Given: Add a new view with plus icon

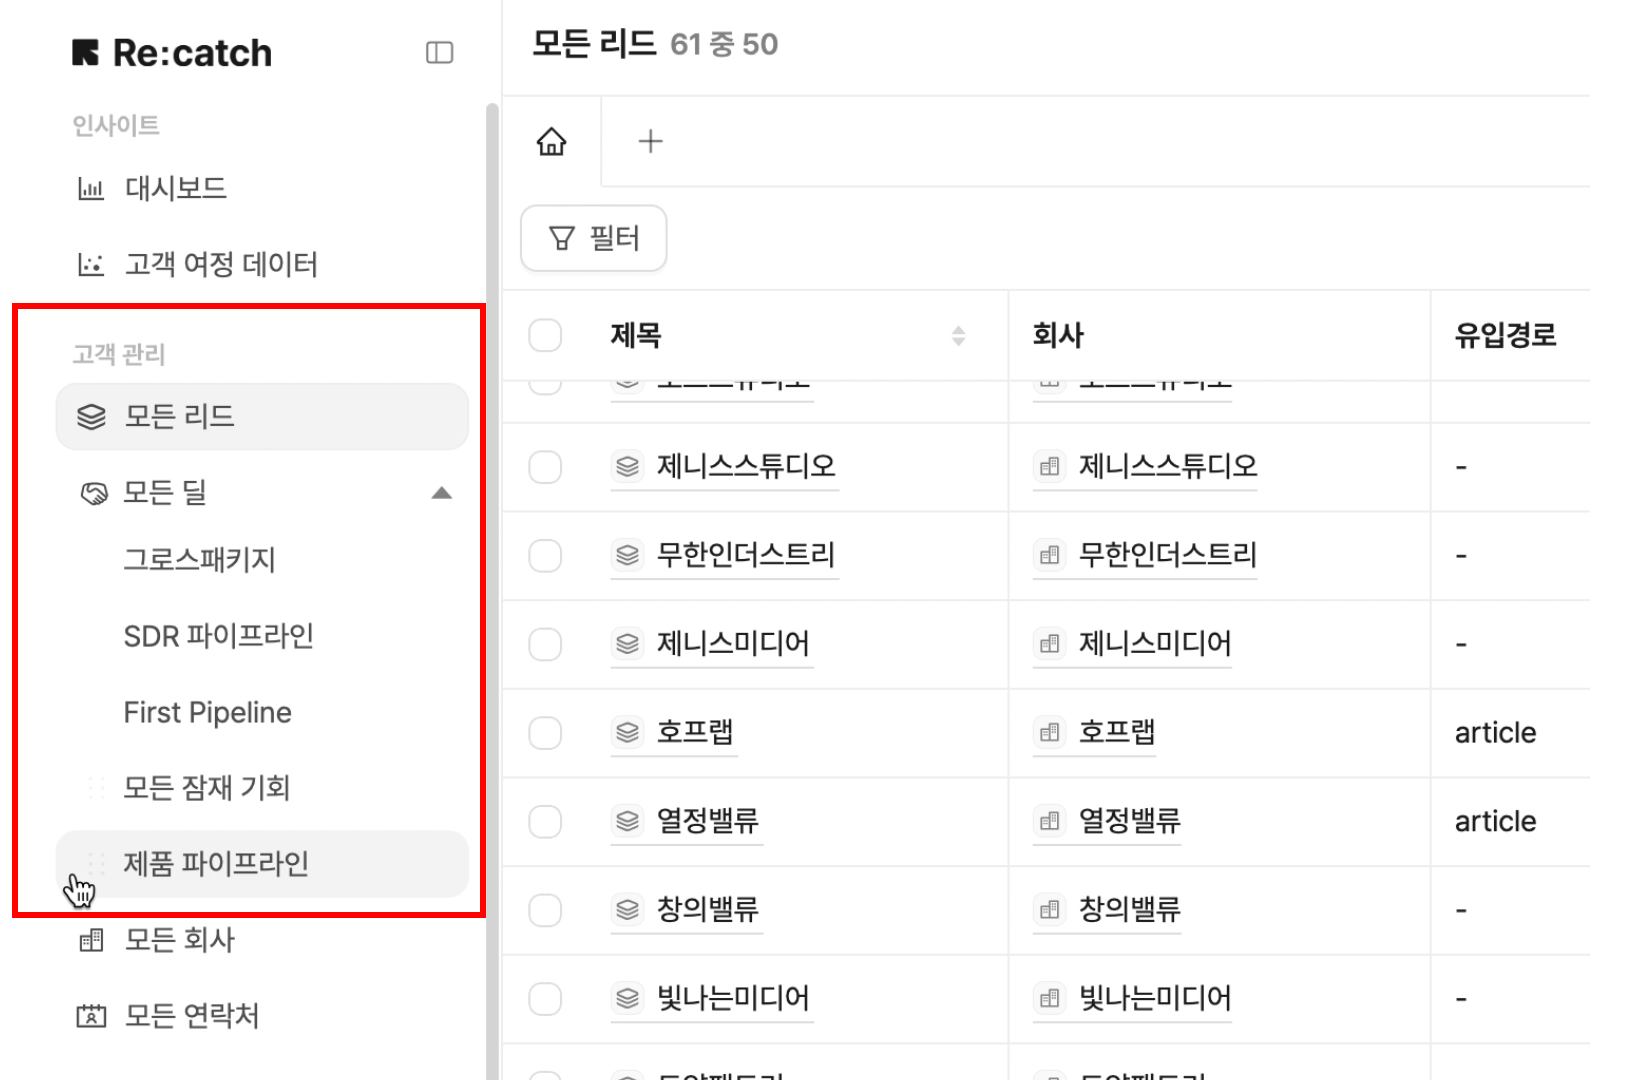Looking at the screenshot, I should 650,142.
